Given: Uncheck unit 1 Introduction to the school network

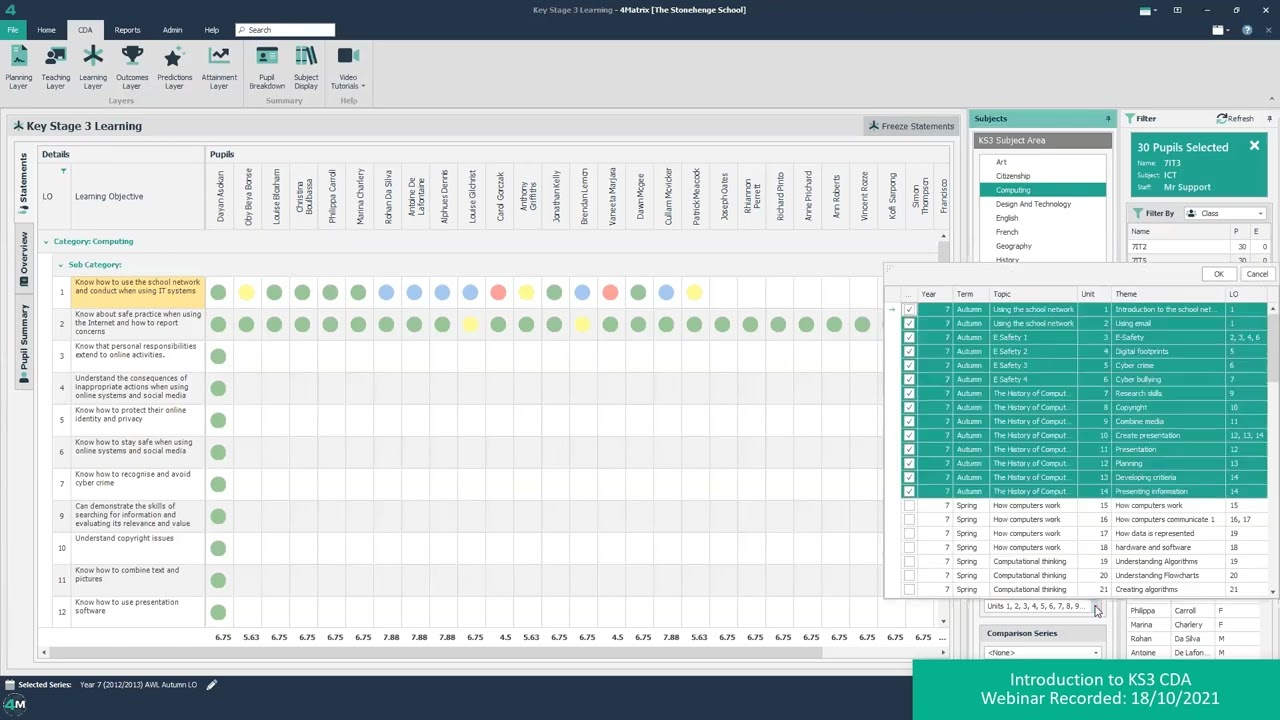Looking at the screenshot, I should [909, 309].
